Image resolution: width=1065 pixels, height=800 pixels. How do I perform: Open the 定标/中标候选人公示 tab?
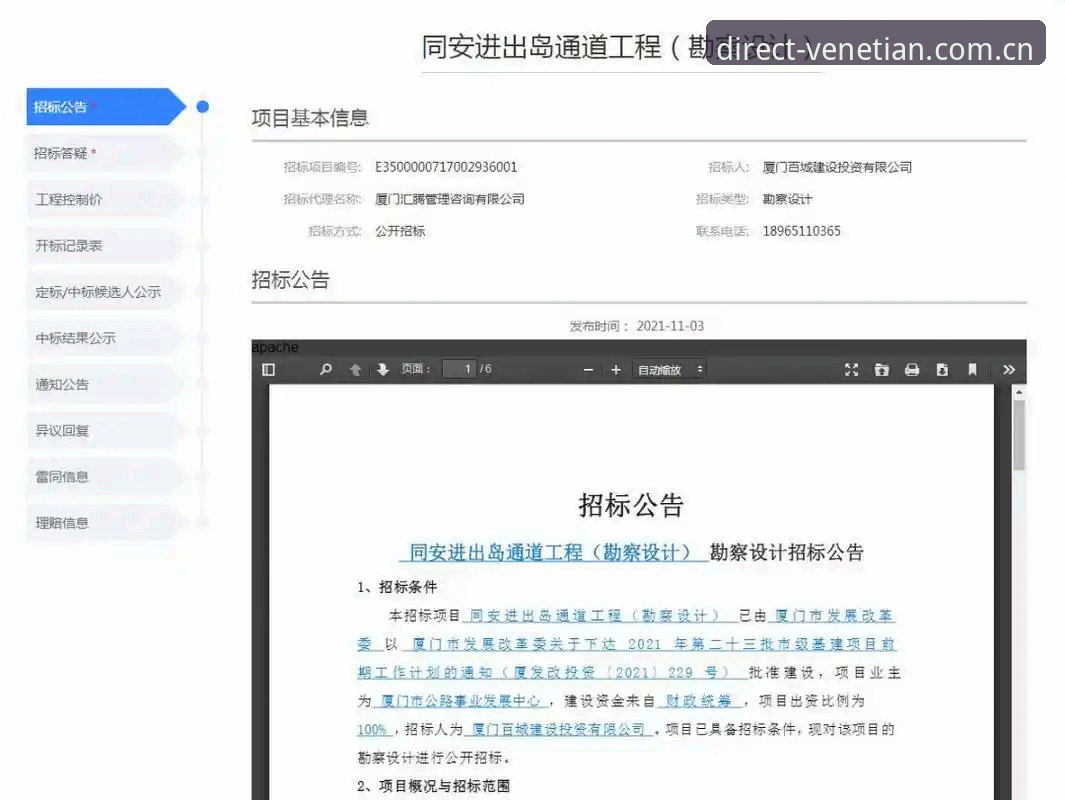coord(105,292)
